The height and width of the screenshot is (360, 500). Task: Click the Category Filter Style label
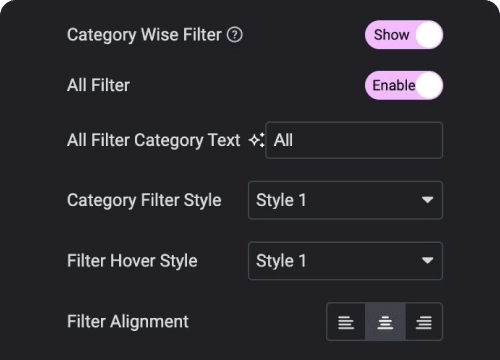pos(144,200)
